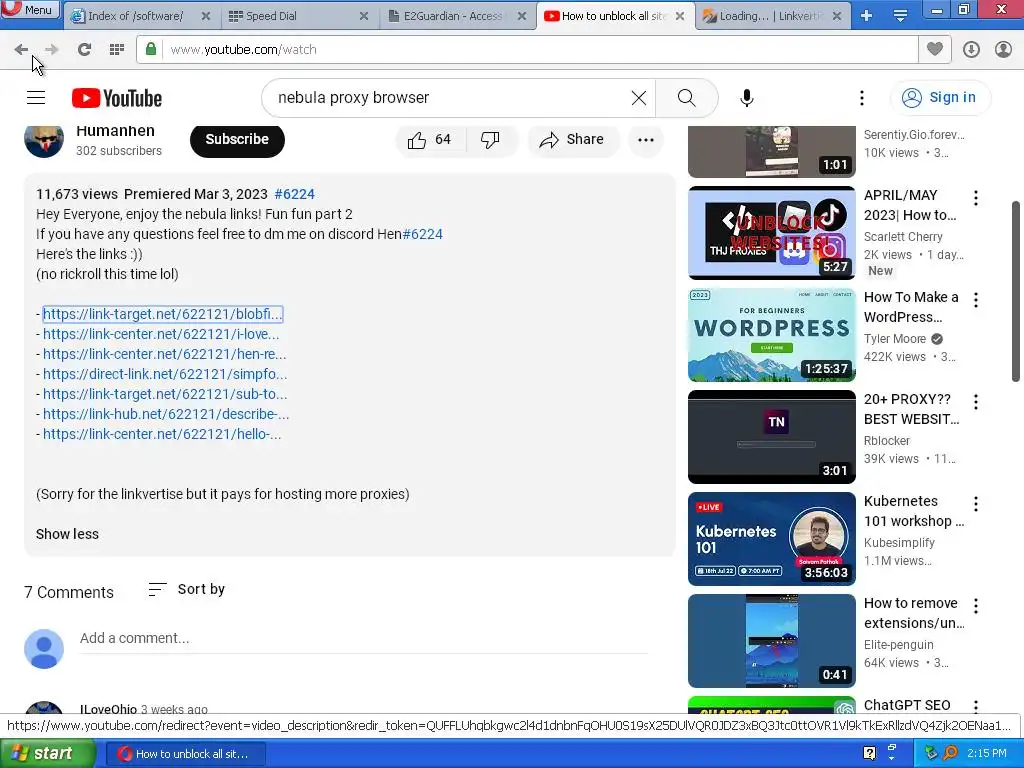
Task: Open options for How to remove extensions video
Action: (976, 605)
